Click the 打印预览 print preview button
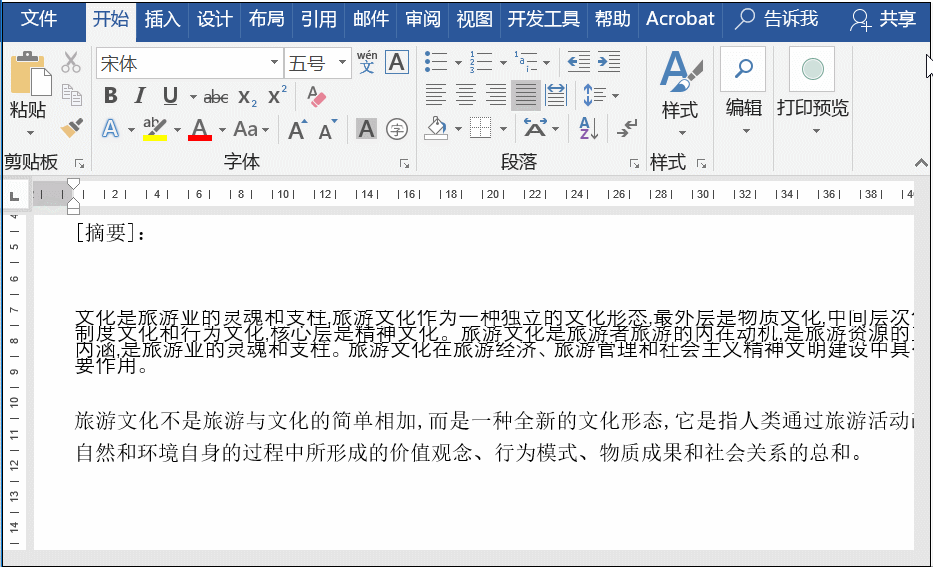933x567 pixels. click(x=813, y=90)
